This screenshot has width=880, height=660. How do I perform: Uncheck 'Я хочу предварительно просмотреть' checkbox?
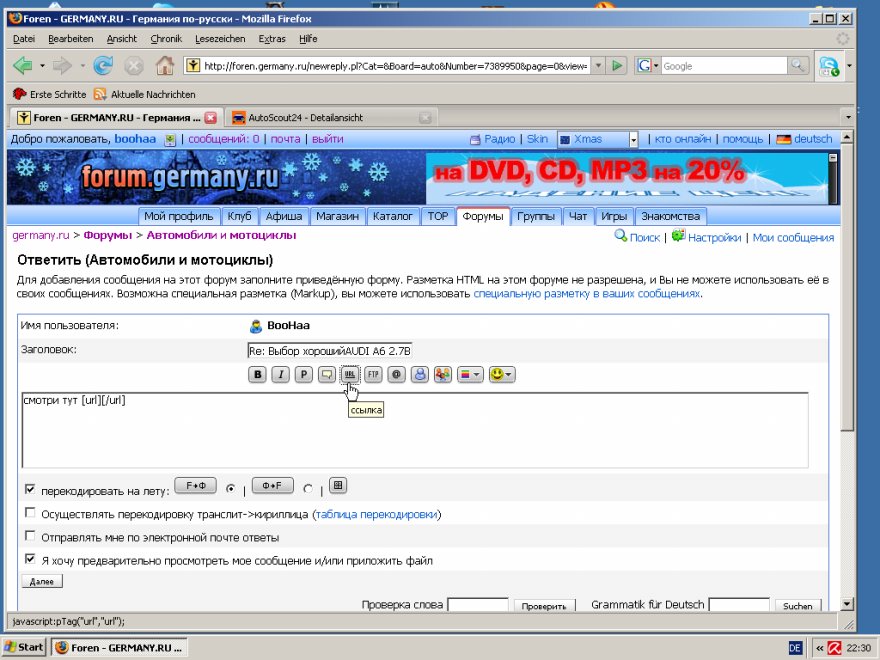click(x=30, y=560)
